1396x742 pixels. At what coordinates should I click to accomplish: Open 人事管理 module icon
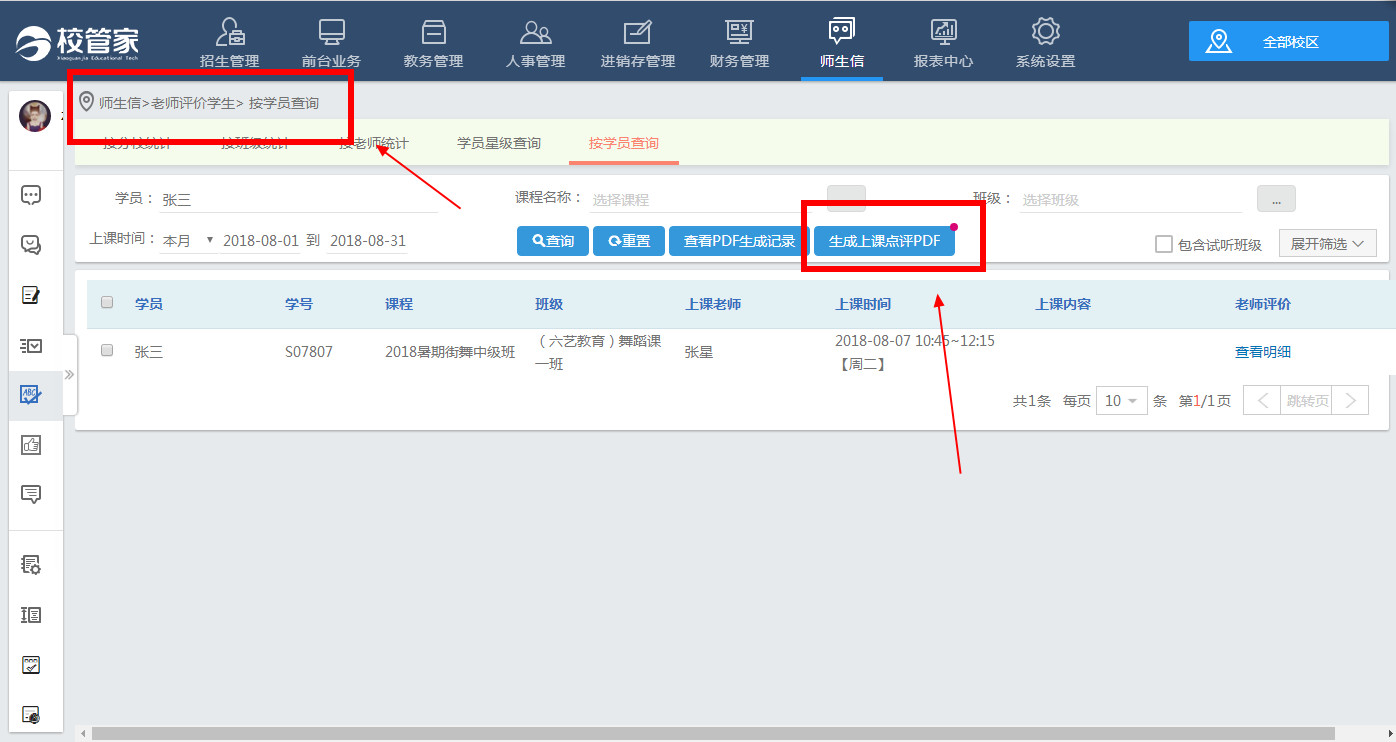click(536, 33)
